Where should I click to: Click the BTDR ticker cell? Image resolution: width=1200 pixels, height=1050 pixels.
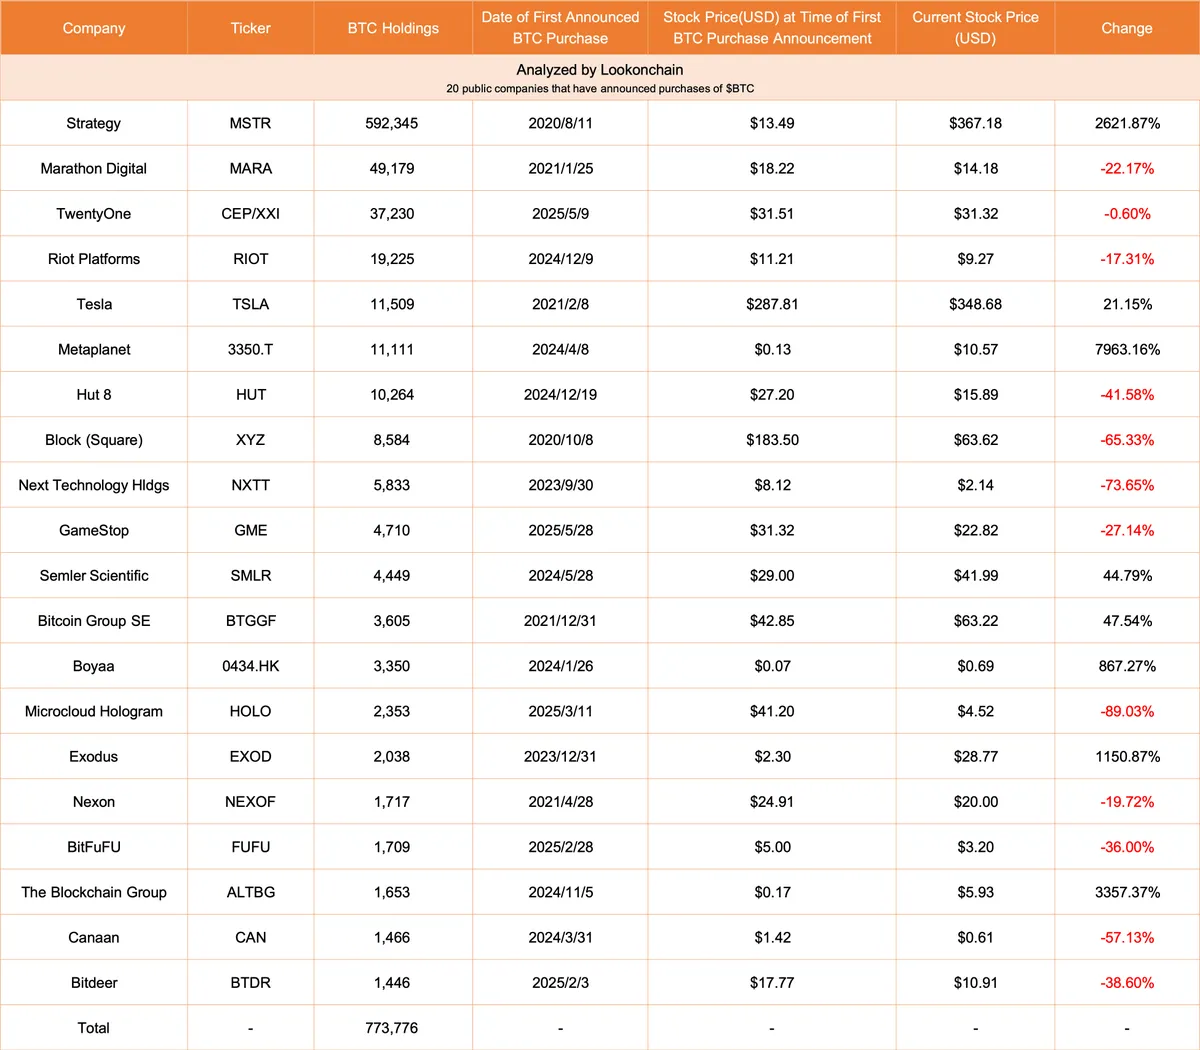(250, 983)
